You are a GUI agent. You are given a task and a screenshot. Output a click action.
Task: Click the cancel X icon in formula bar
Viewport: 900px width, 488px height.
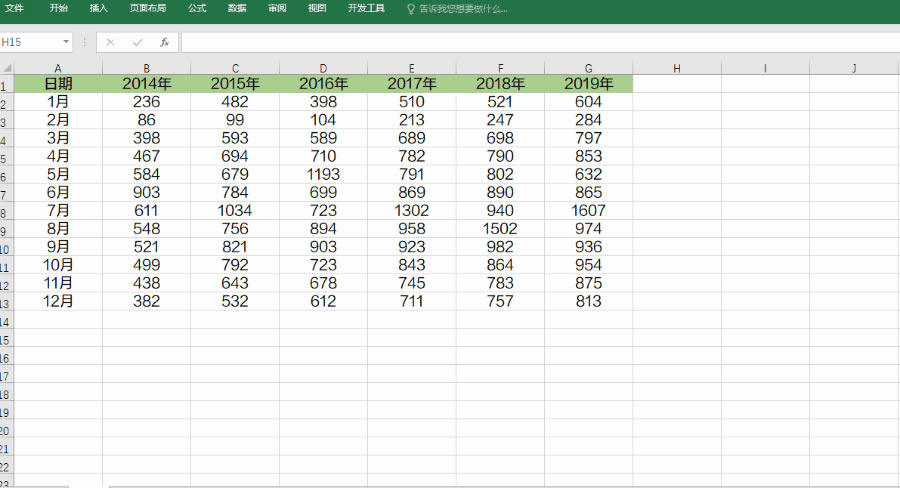pyautogui.click(x=110, y=42)
